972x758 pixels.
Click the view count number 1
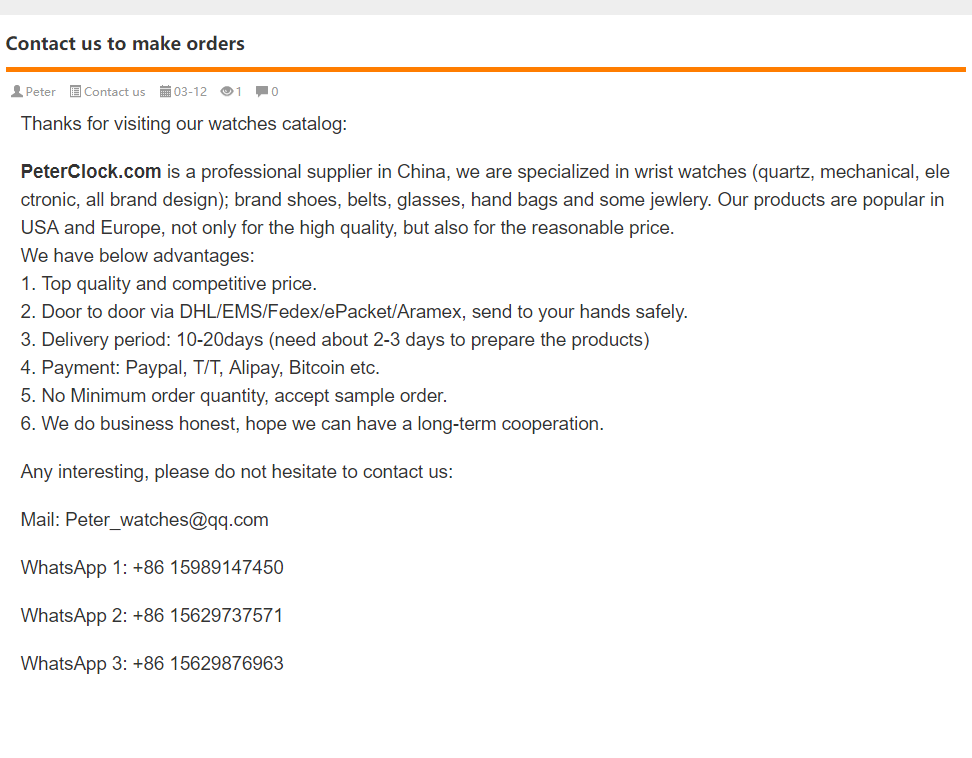coord(239,92)
